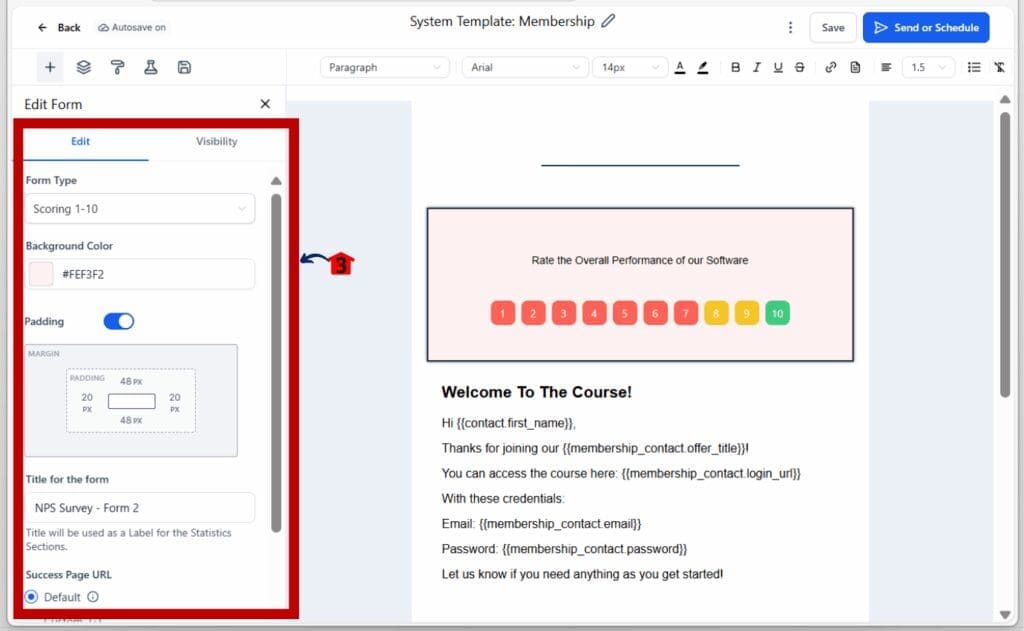
Task: Click the canvas vertical scrollbar thumb
Action: (1005, 255)
